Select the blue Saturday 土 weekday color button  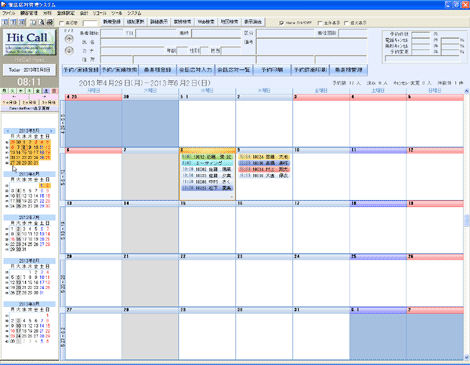coord(47,91)
